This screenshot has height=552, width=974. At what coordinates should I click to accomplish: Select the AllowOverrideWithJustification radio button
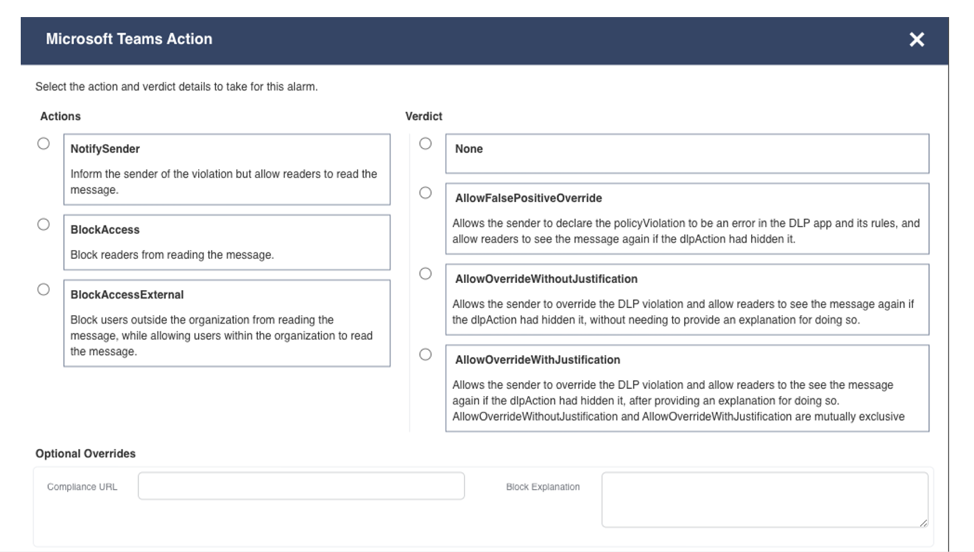(426, 355)
